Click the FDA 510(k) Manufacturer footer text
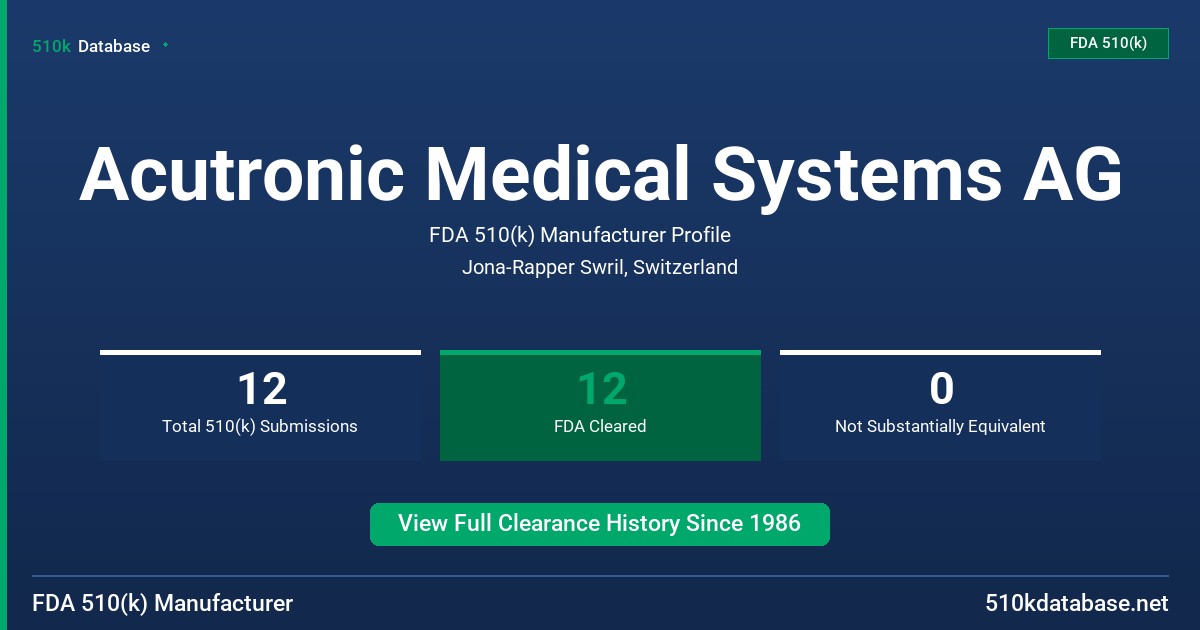1200x630 pixels. click(163, 604)
